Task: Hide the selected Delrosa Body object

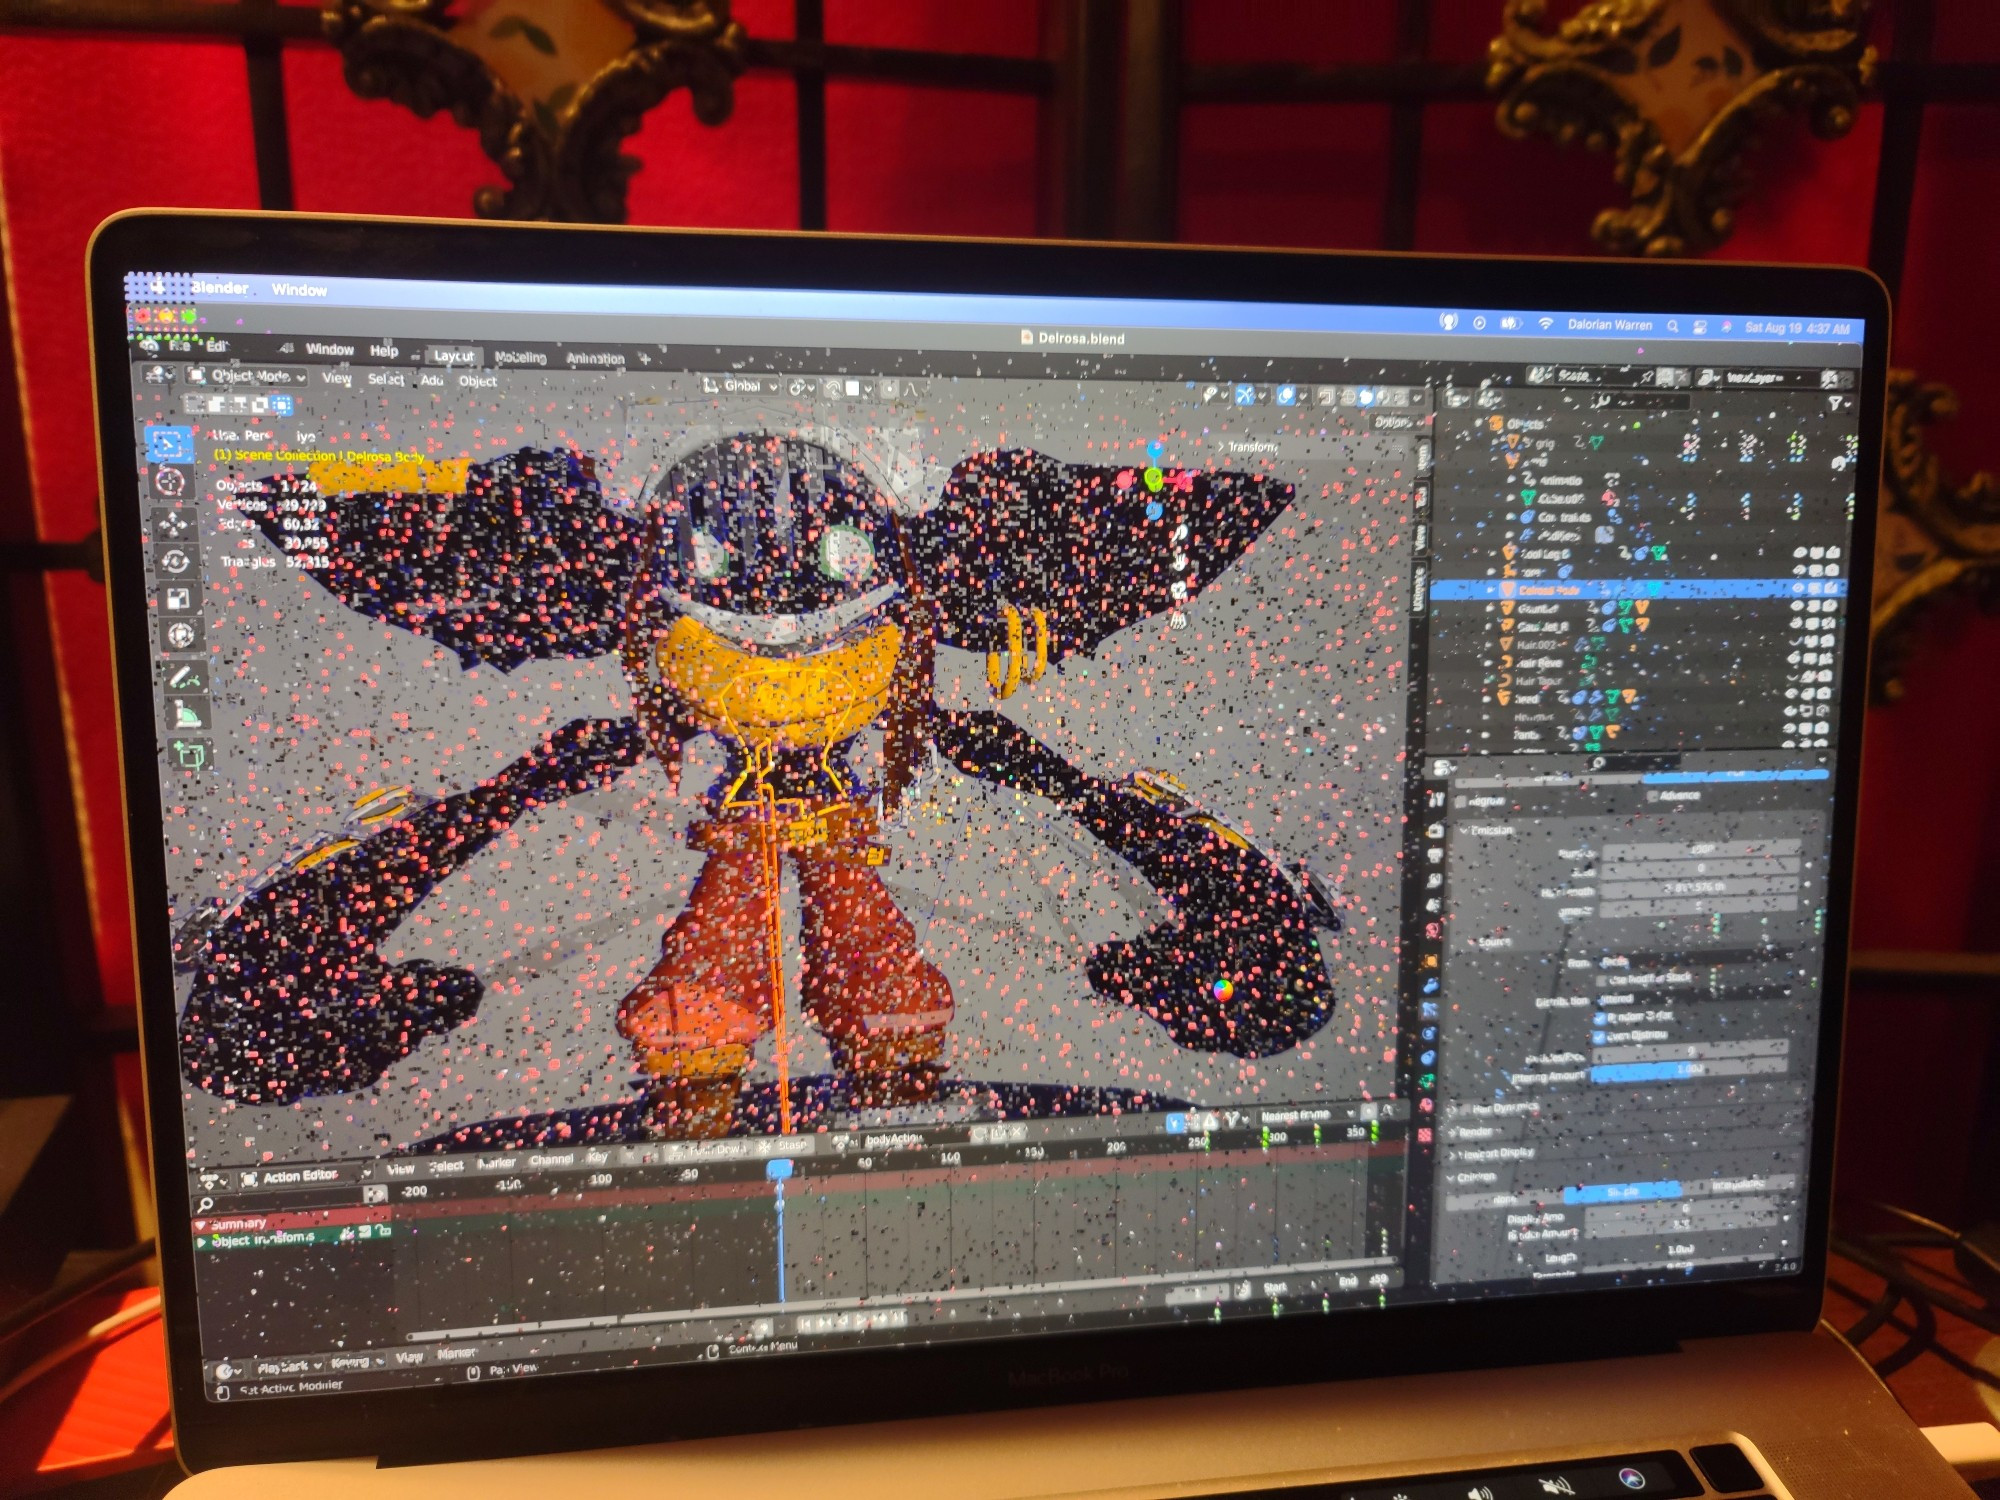Action: pos(1798,589)
